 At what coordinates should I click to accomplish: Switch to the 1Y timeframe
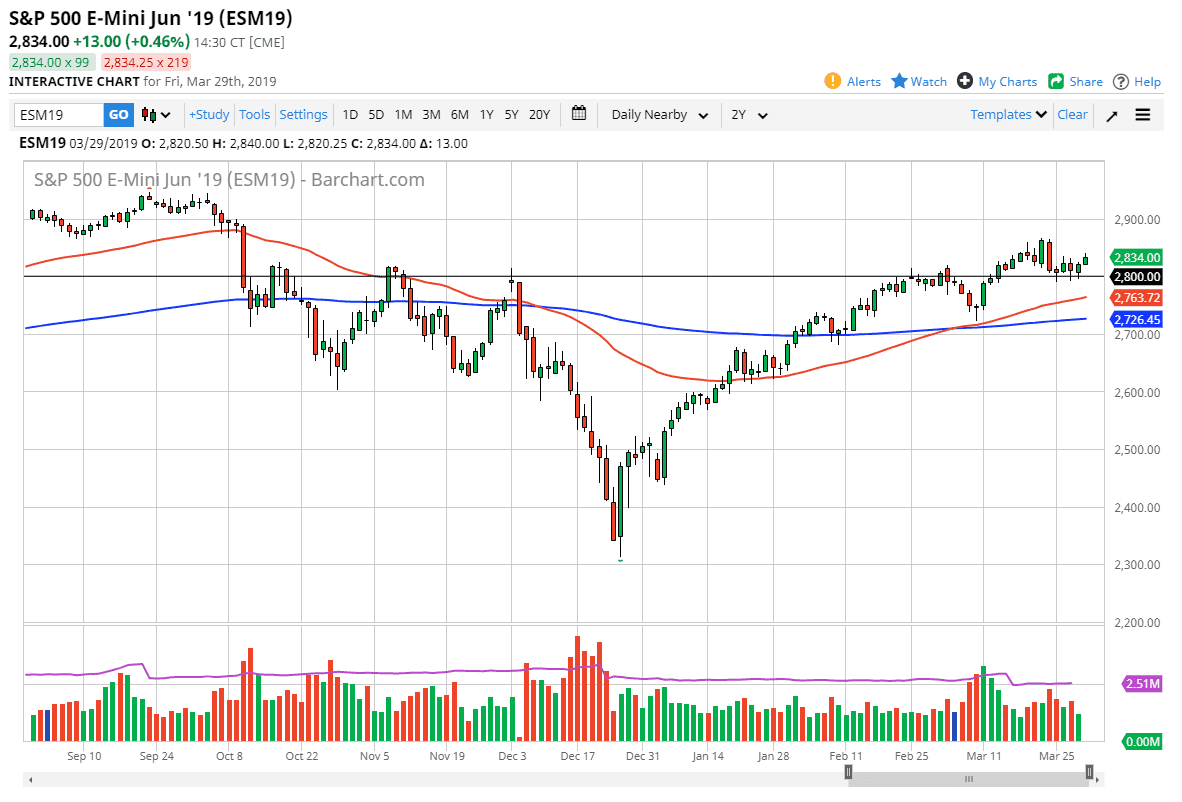(x=486, y=115)
